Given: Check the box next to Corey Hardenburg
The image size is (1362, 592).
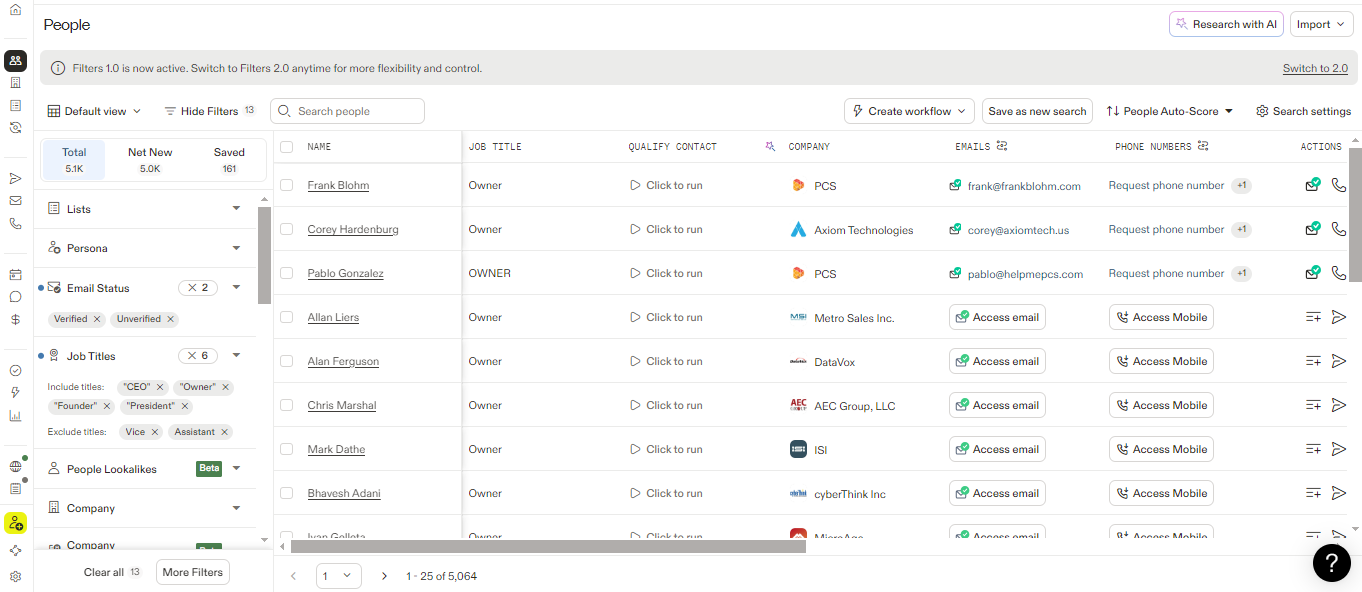Looking at the screenshot, I should click(287, 229).
